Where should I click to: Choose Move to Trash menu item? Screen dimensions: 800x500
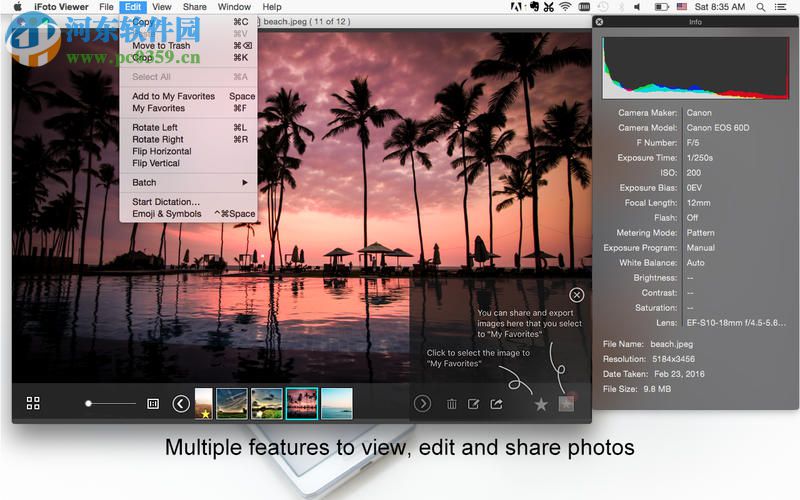(188, 45)
